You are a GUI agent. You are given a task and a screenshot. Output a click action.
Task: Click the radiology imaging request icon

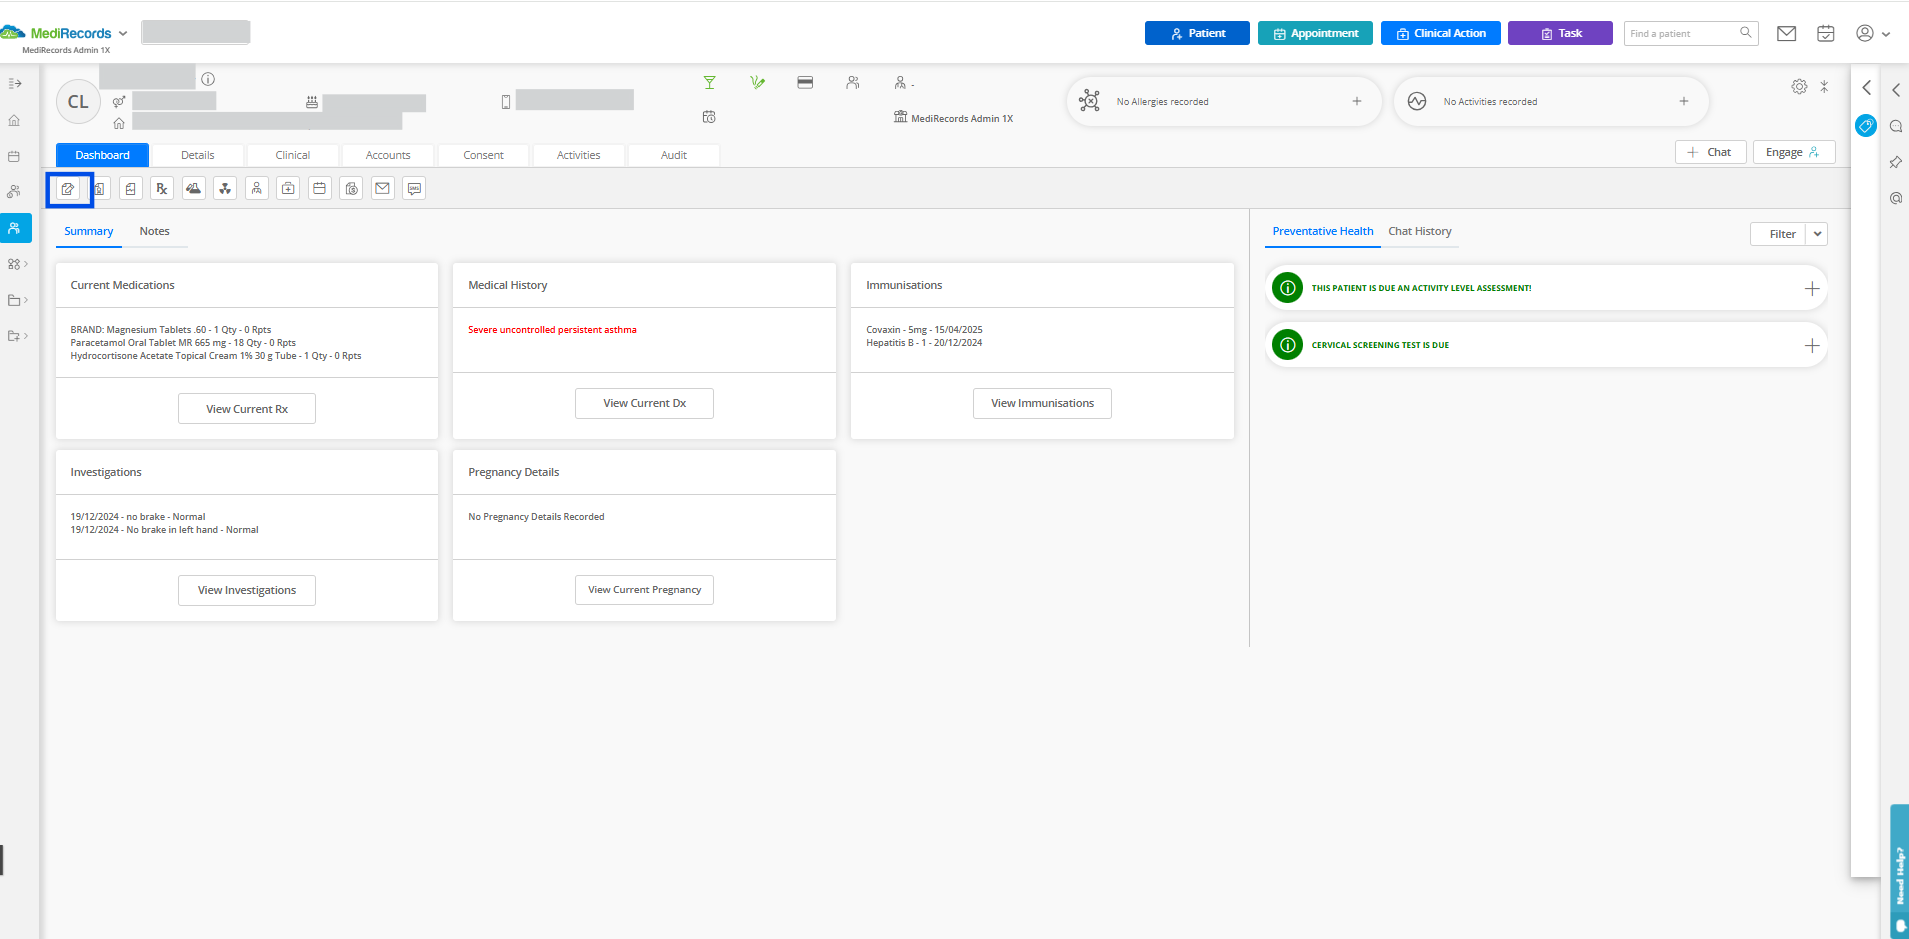point(225,188)
